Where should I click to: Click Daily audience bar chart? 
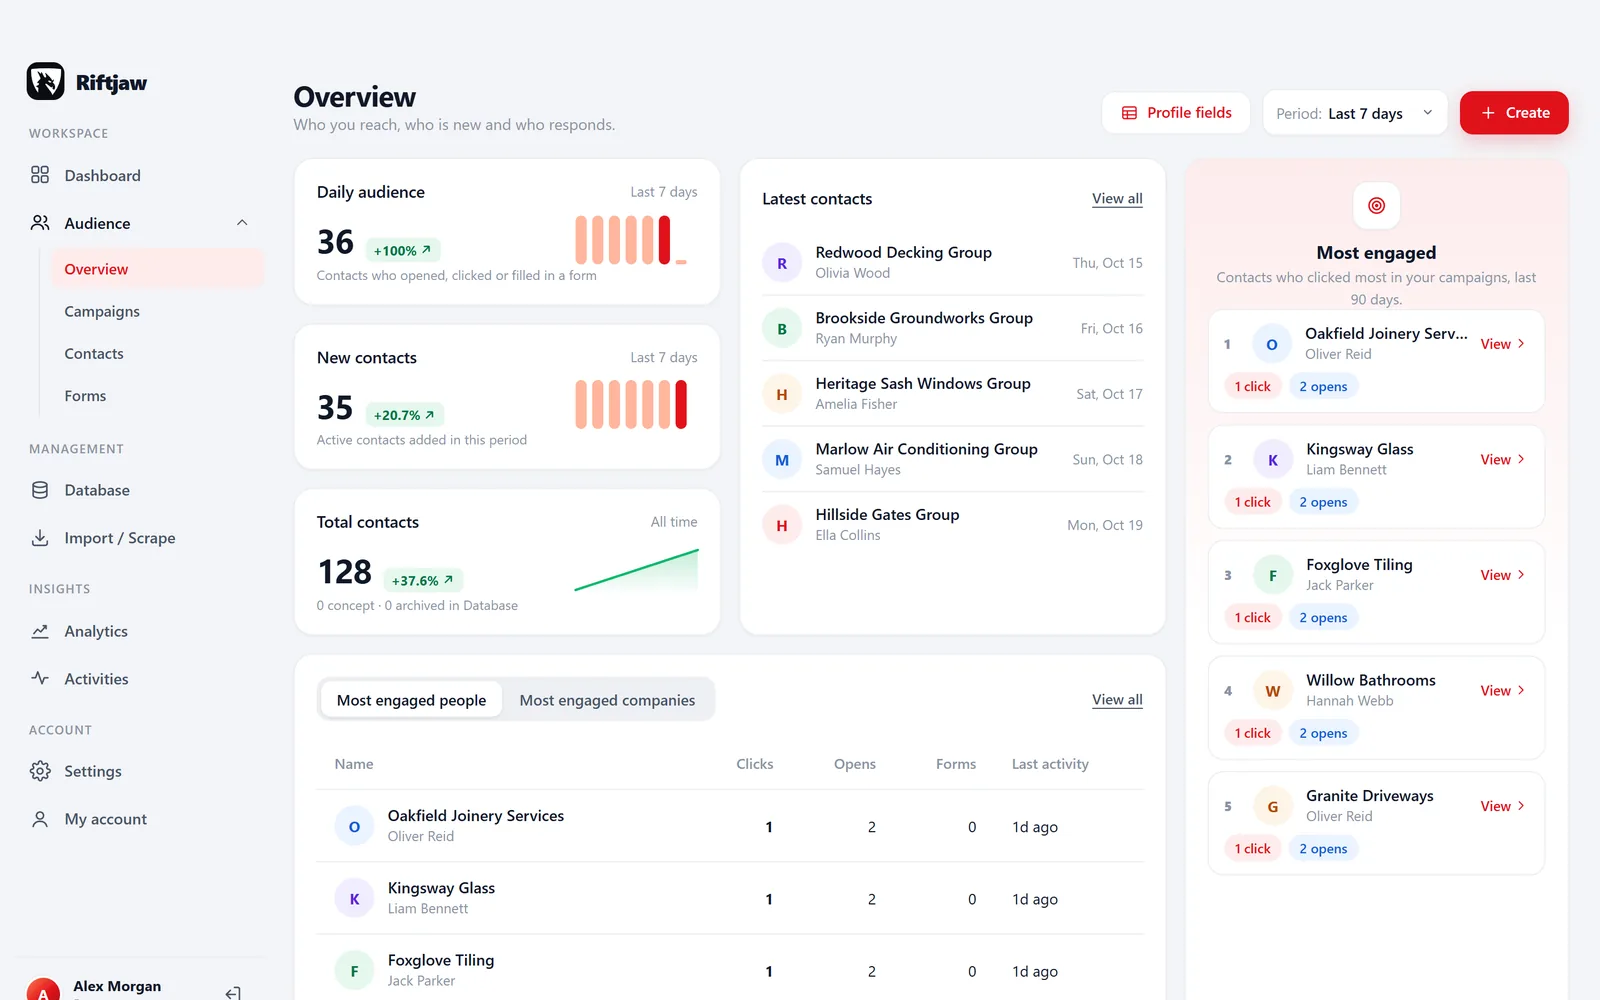(631, 240)
